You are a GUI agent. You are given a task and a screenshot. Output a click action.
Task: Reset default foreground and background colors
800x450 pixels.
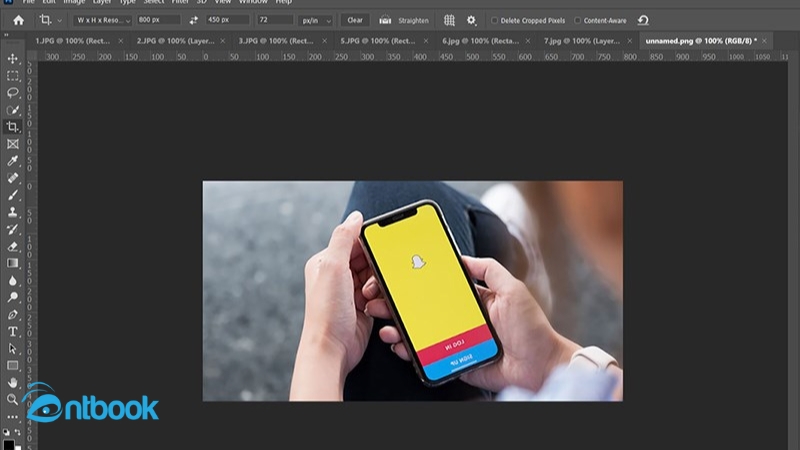tap(6, 432)
